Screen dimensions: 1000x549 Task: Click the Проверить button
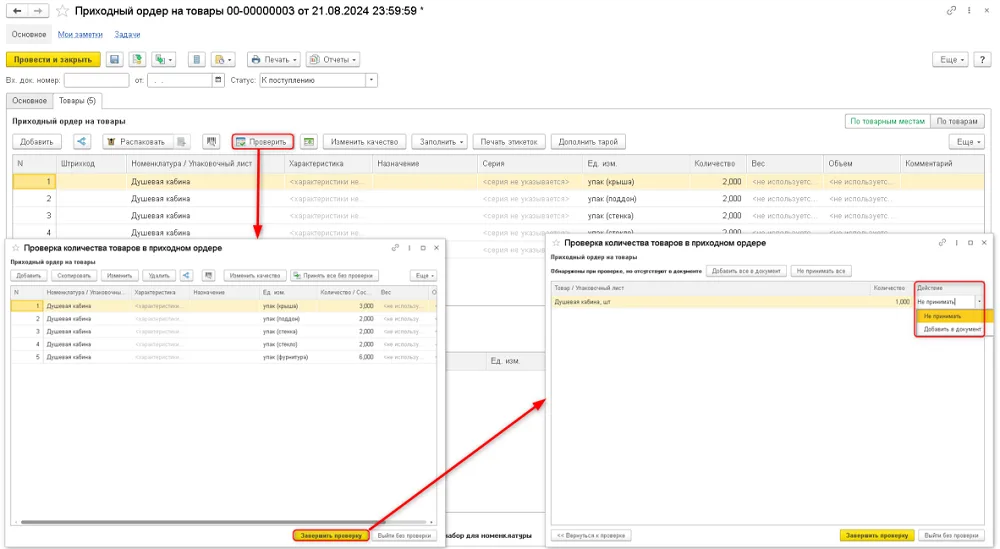click(x=263, y=142)
